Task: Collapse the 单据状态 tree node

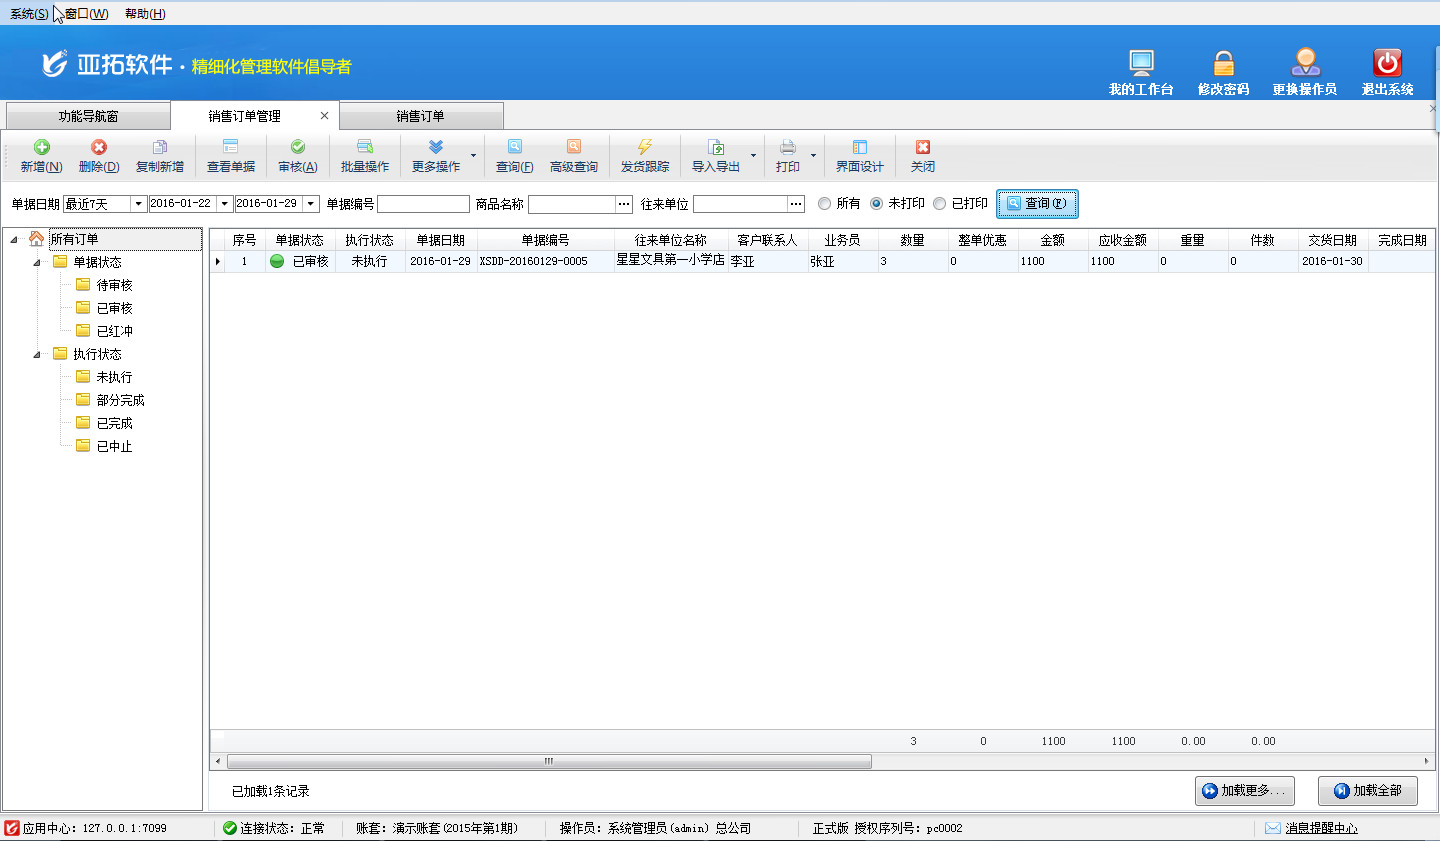Action: [x=37, y=263]
